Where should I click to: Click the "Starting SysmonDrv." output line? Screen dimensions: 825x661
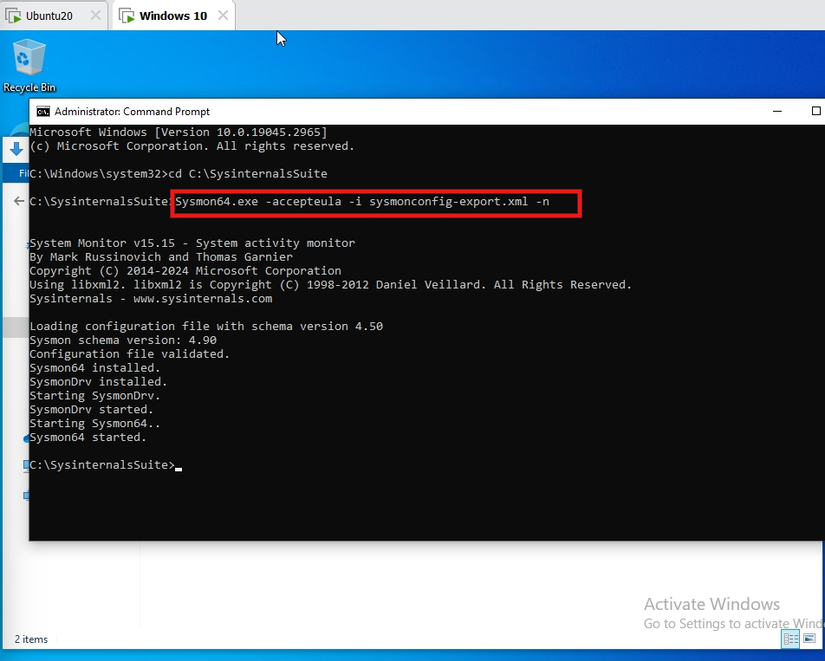(x=95, y=395)
